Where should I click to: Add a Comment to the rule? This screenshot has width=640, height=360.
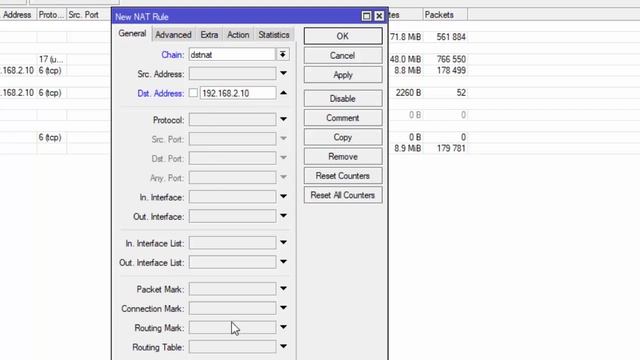coord(343,118)
